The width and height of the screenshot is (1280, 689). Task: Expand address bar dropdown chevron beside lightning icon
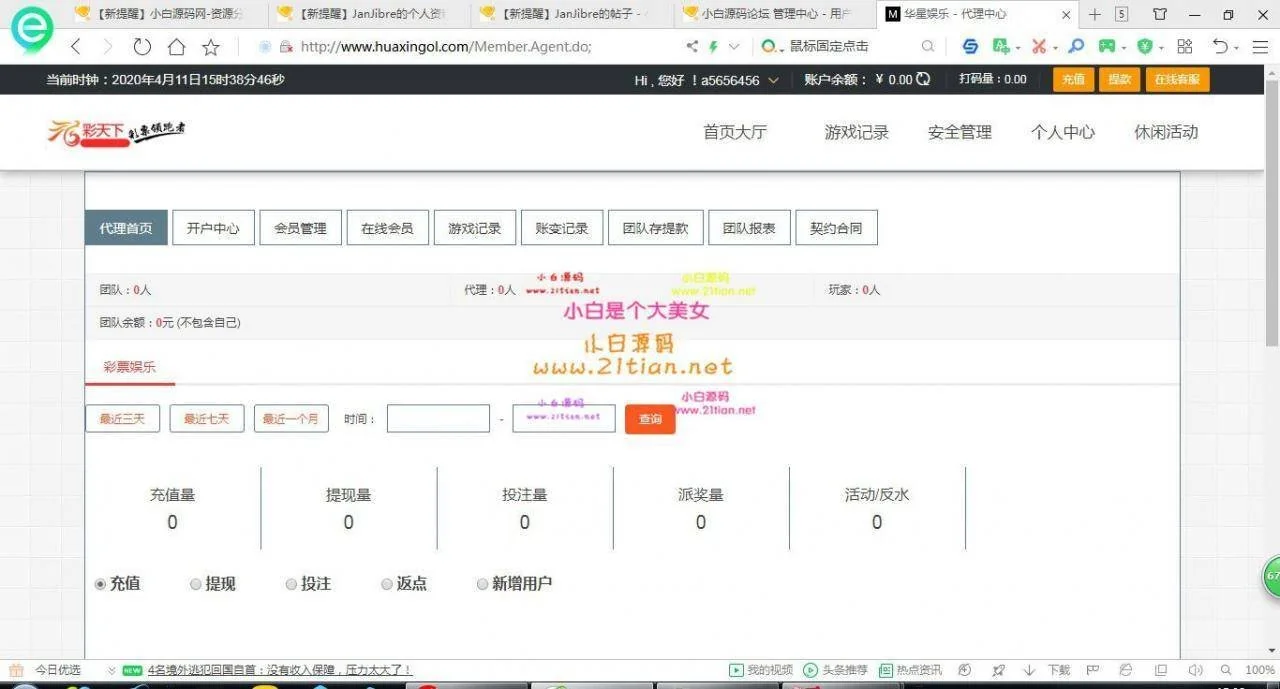734,47
